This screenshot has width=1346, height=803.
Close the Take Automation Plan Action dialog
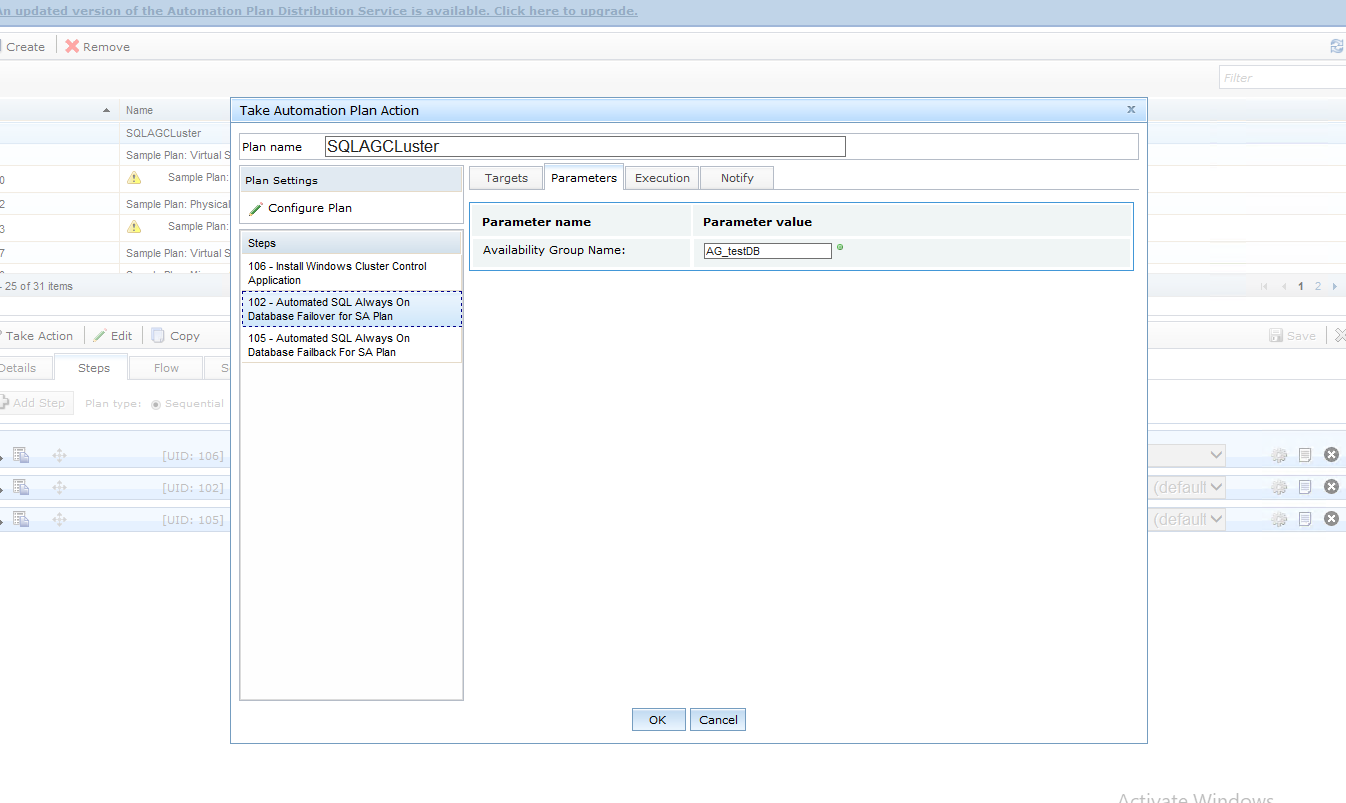tap(1131, 110)
